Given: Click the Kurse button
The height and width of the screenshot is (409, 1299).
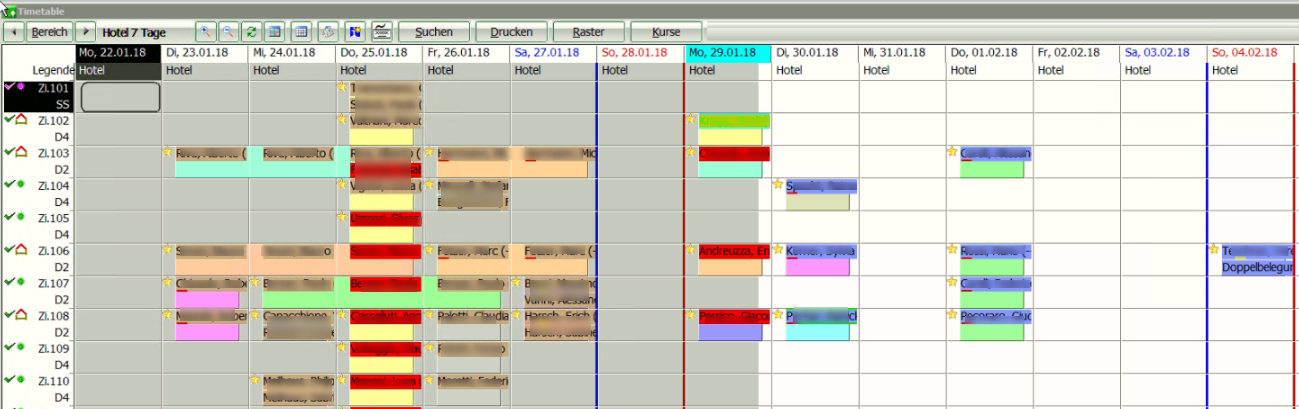Looking at the screenshot, I should [666, 32].
